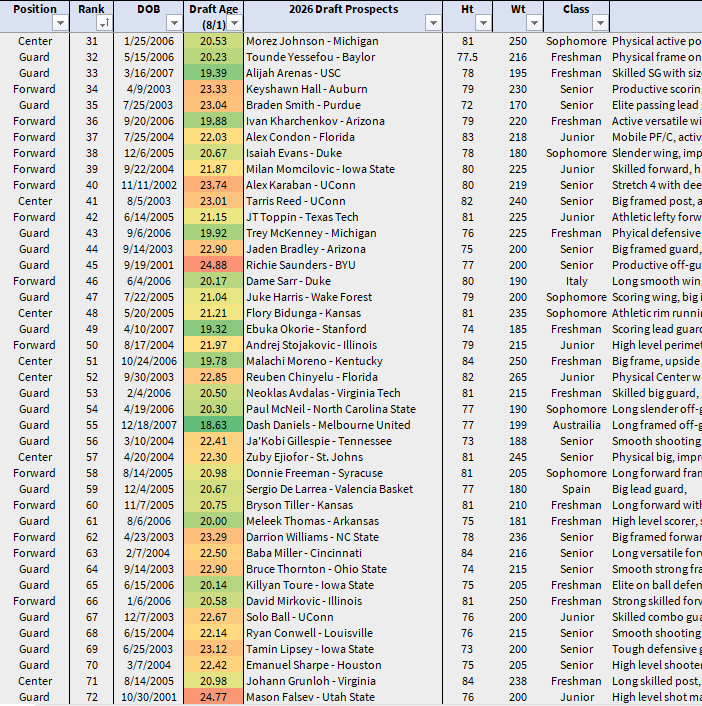Select cell Darrion Williams - NC State
Viewport: 702px width, 706px height.
(343, 537)
